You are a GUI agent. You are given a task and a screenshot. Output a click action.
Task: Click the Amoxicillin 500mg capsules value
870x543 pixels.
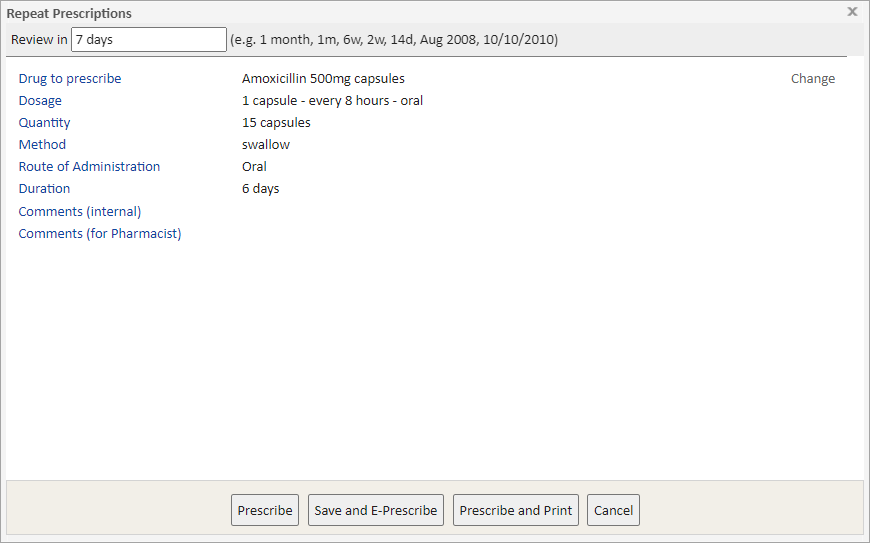click(323, 79)
